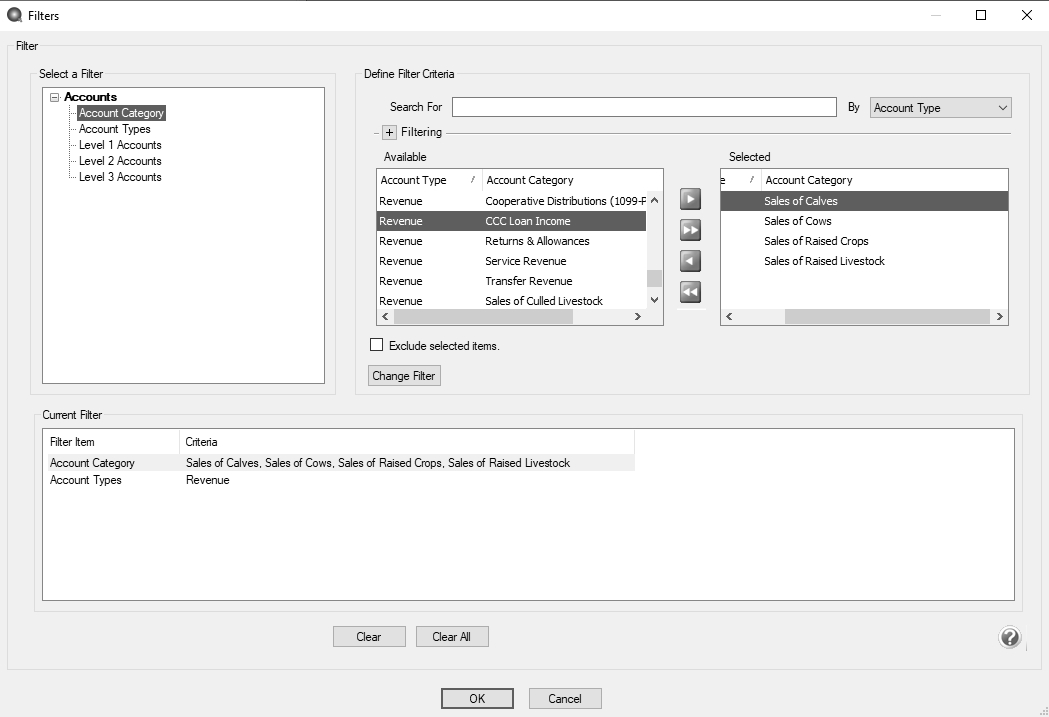Click the Clear All button
Image resolution: width=1049 pixels, height=717 pixels.
coord(452,637)
